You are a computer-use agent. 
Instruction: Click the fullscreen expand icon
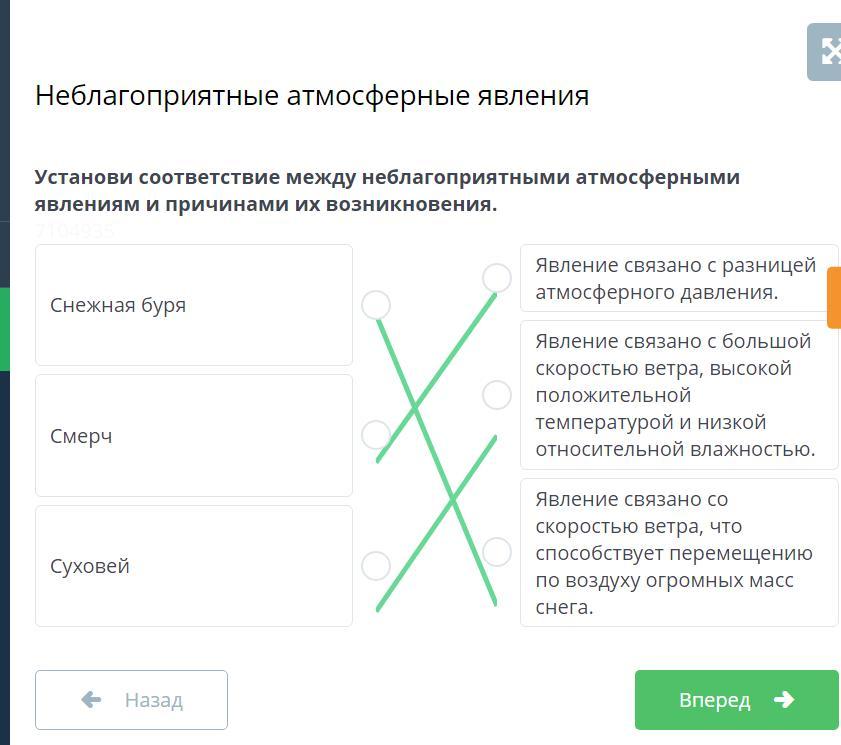[828, 52]
